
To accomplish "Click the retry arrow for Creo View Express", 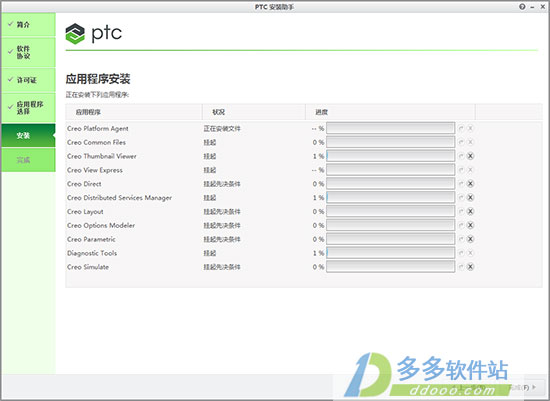I will tap(461, 170).
